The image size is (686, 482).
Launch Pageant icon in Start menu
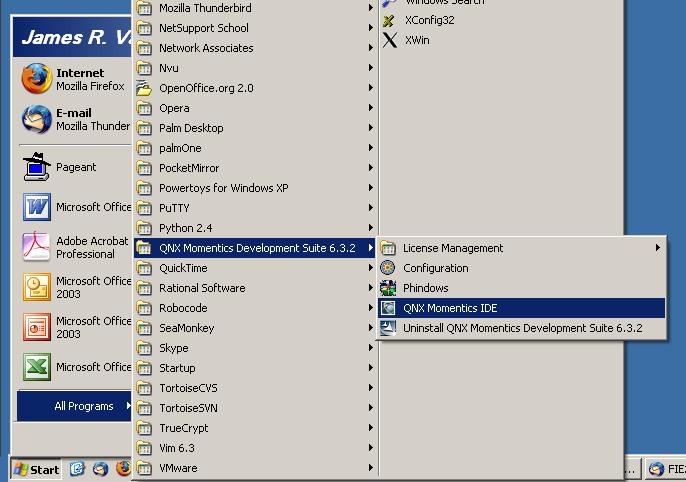(x=37, y=167)
